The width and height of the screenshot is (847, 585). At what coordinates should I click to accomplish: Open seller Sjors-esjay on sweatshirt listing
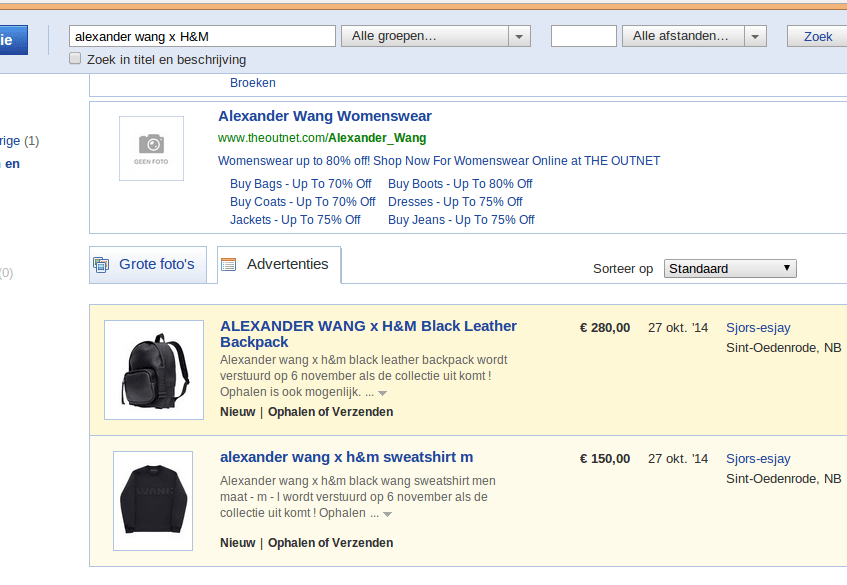pyautogui.click(x=758, y=459)
